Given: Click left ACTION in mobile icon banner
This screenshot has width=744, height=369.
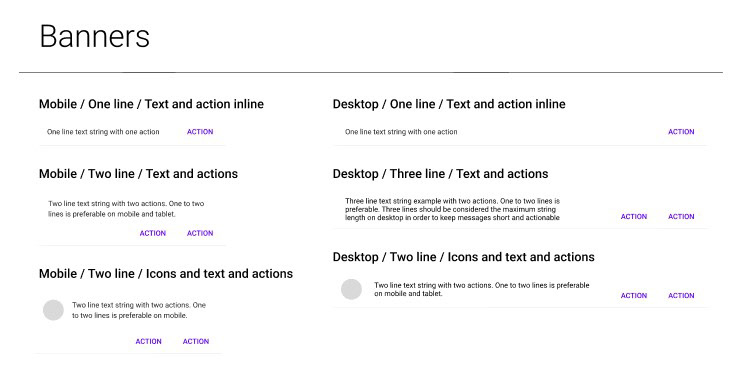Looking at the screenshot, I should point(149,341).
